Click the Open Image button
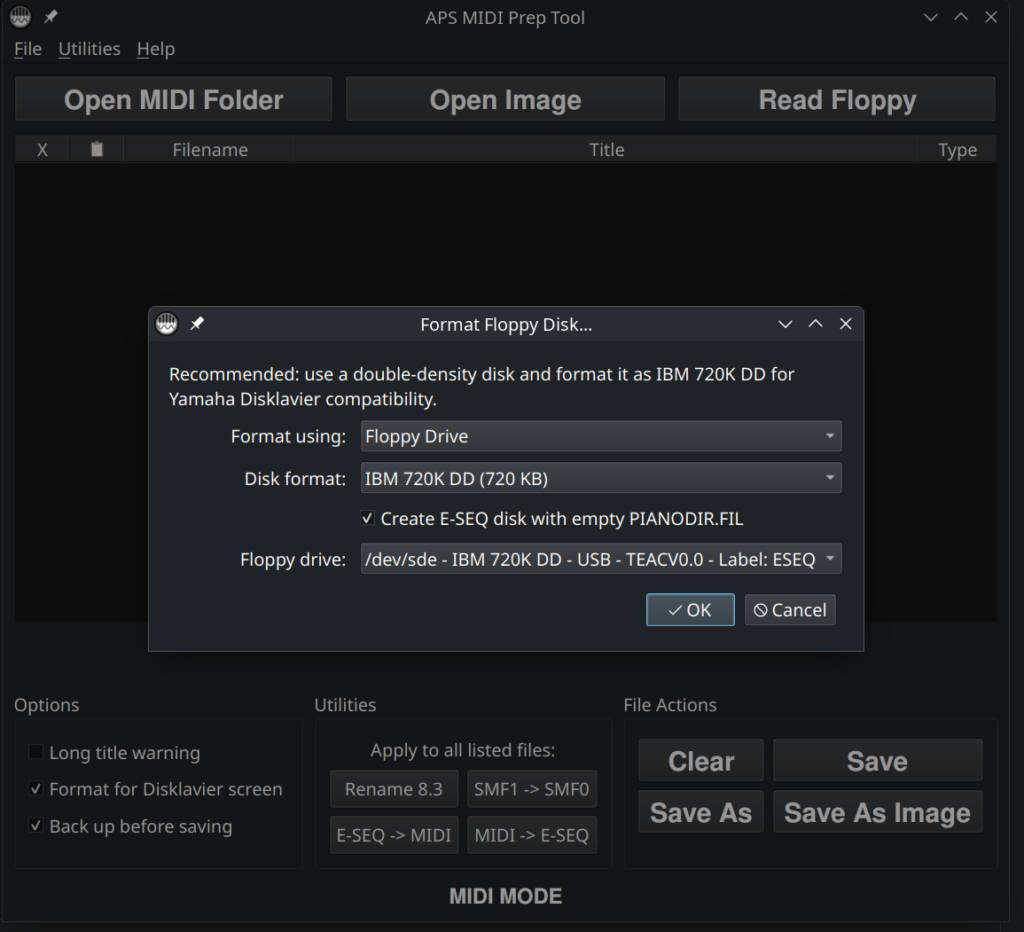The image size is (1024, 932). click(505, 99)
